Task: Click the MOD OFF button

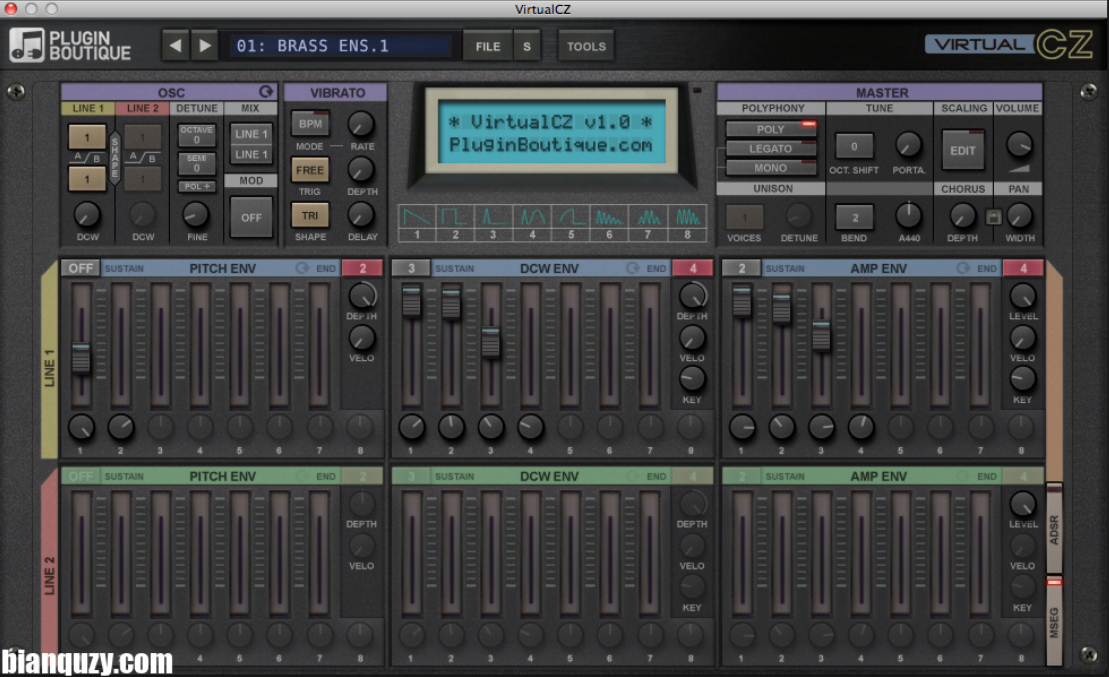Action: pyautogui.click(x=251, y=216)
